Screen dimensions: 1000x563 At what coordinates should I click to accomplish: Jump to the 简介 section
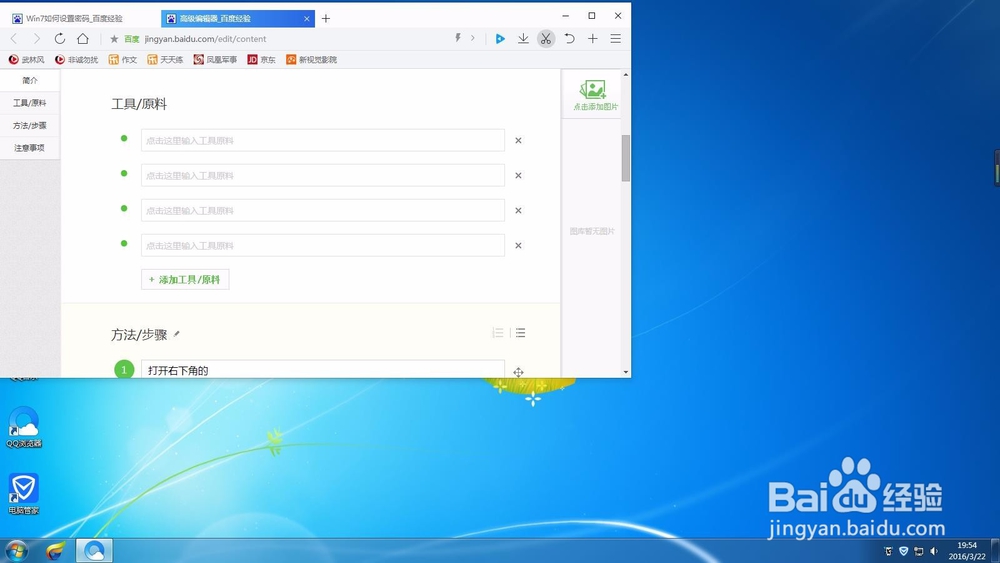pos(30,80)
